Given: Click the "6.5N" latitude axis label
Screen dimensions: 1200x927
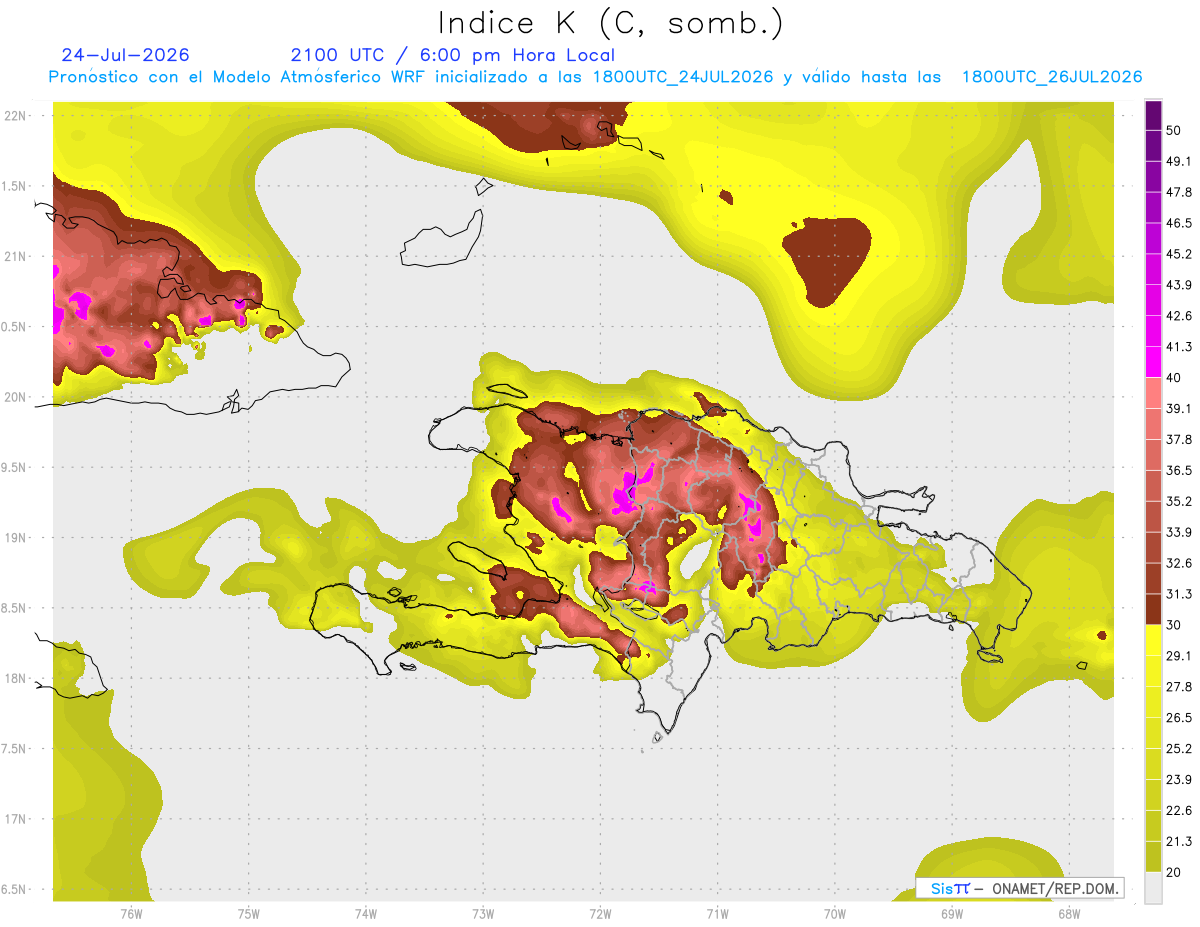Looking at the screenshot, I should point(14,889).
